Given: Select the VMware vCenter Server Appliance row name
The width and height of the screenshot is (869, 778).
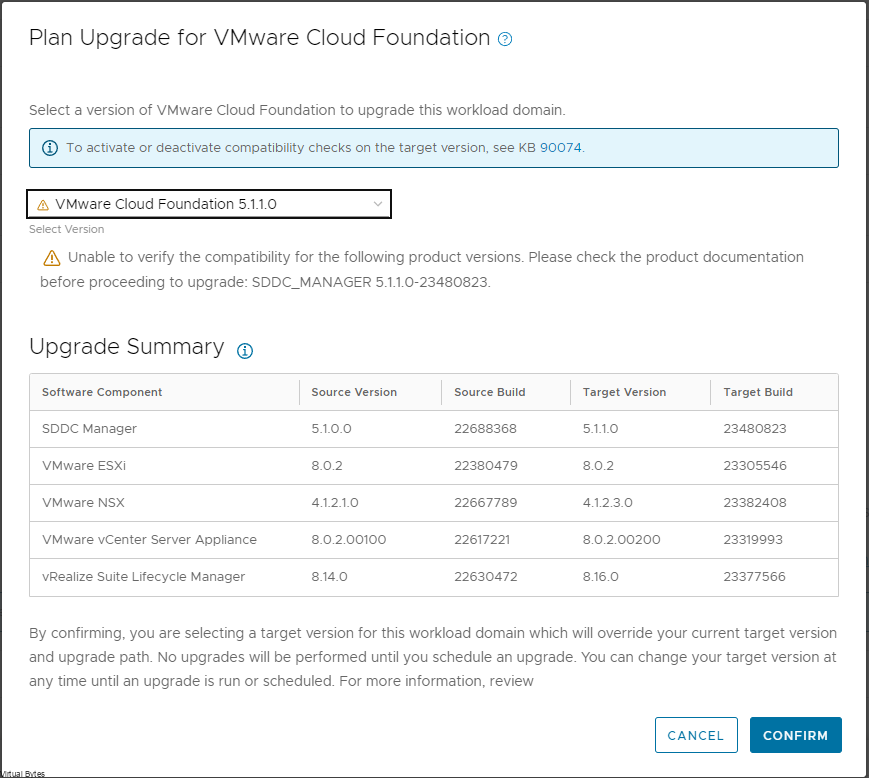Looking at the screenshot, I should pyautogui.click(x=149, y=540).
